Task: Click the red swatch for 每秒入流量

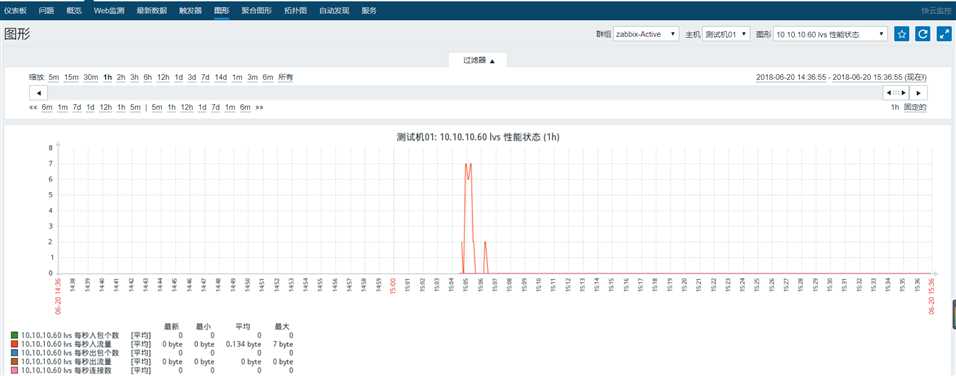Action: (14, 344)
